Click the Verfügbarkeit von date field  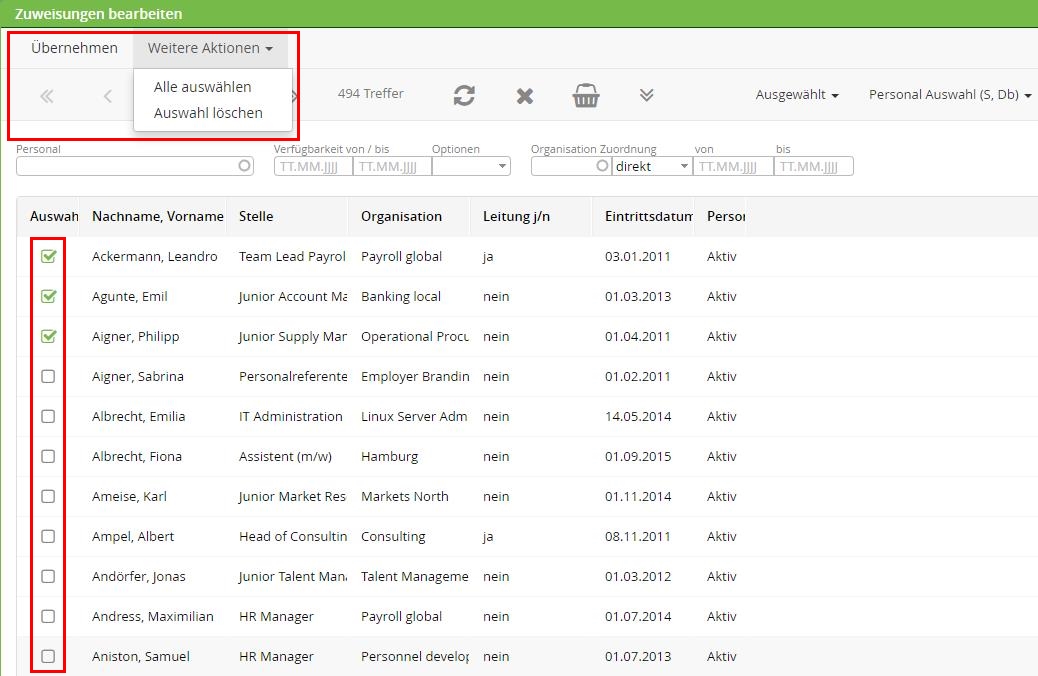313,166
